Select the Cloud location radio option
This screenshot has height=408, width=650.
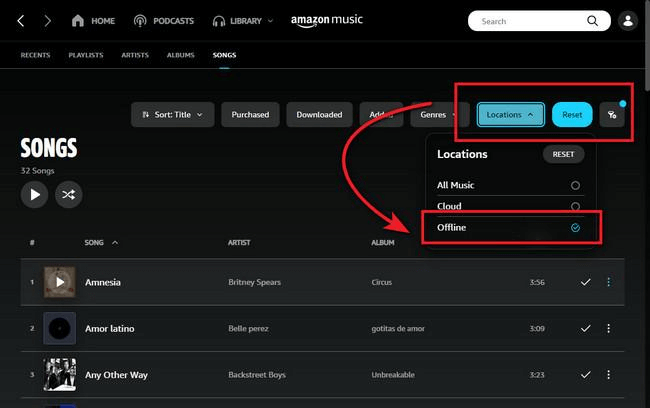[x=574, y=206]
